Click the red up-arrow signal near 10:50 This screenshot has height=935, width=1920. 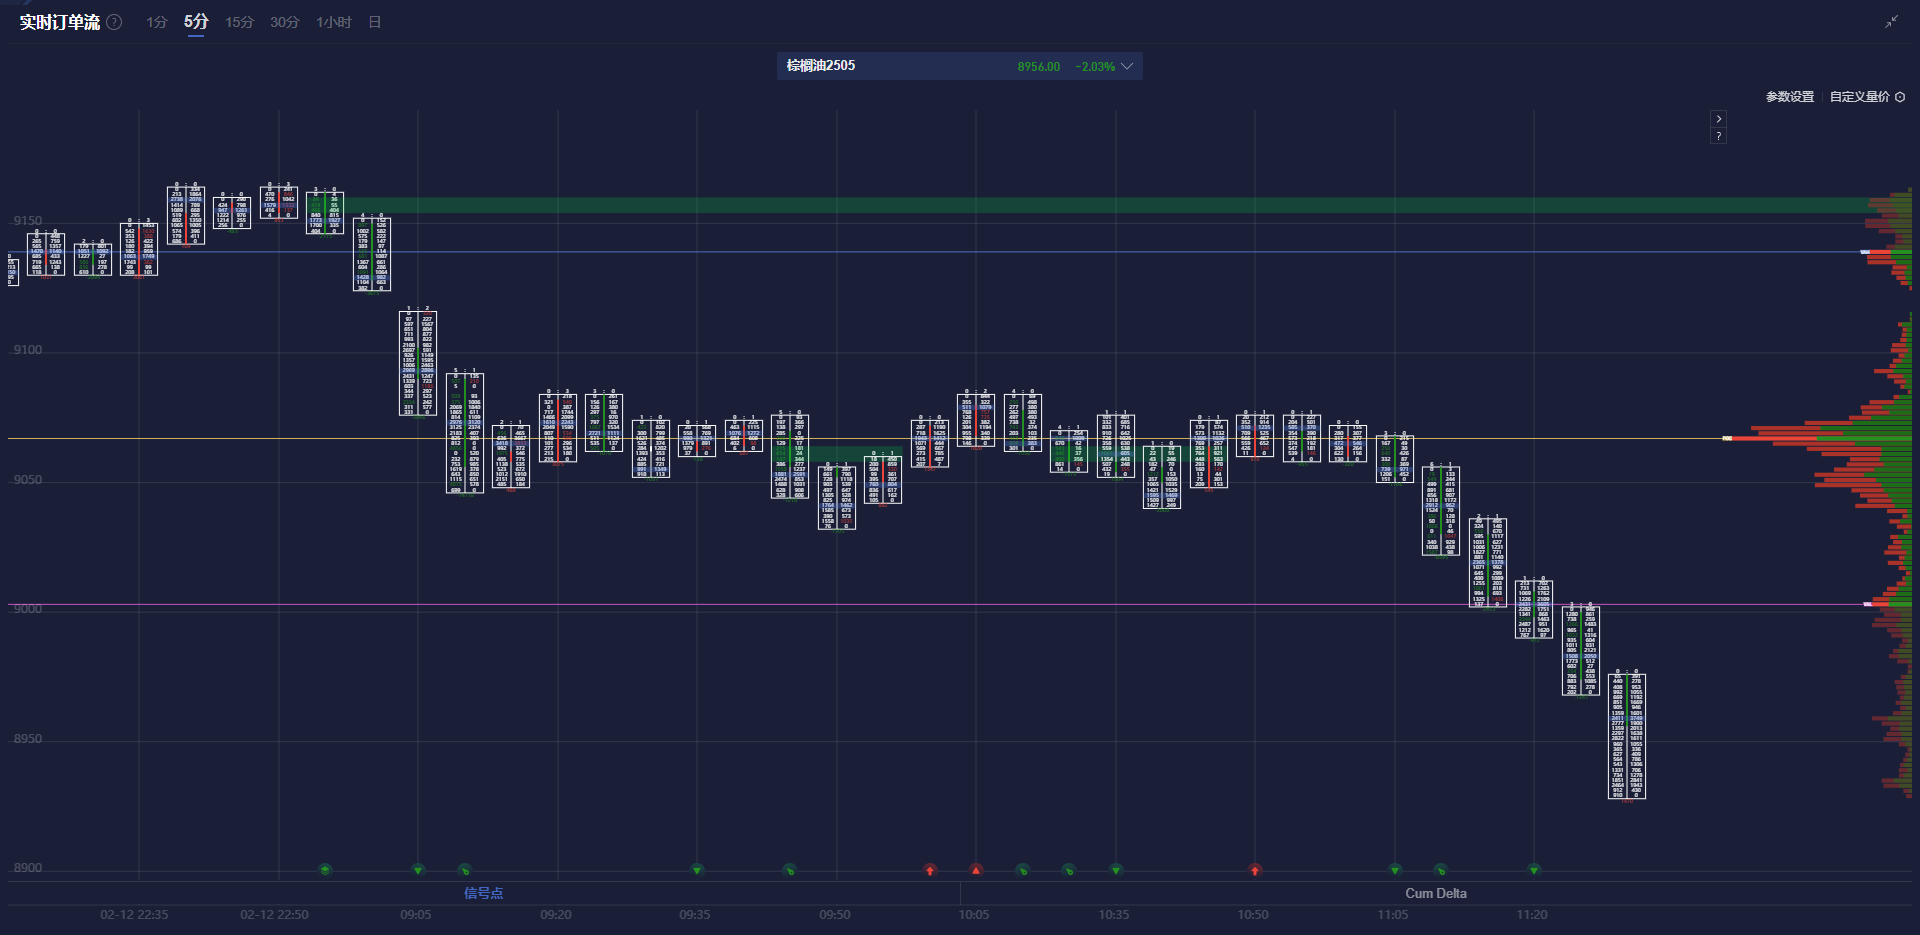(x=1255, y=870)
